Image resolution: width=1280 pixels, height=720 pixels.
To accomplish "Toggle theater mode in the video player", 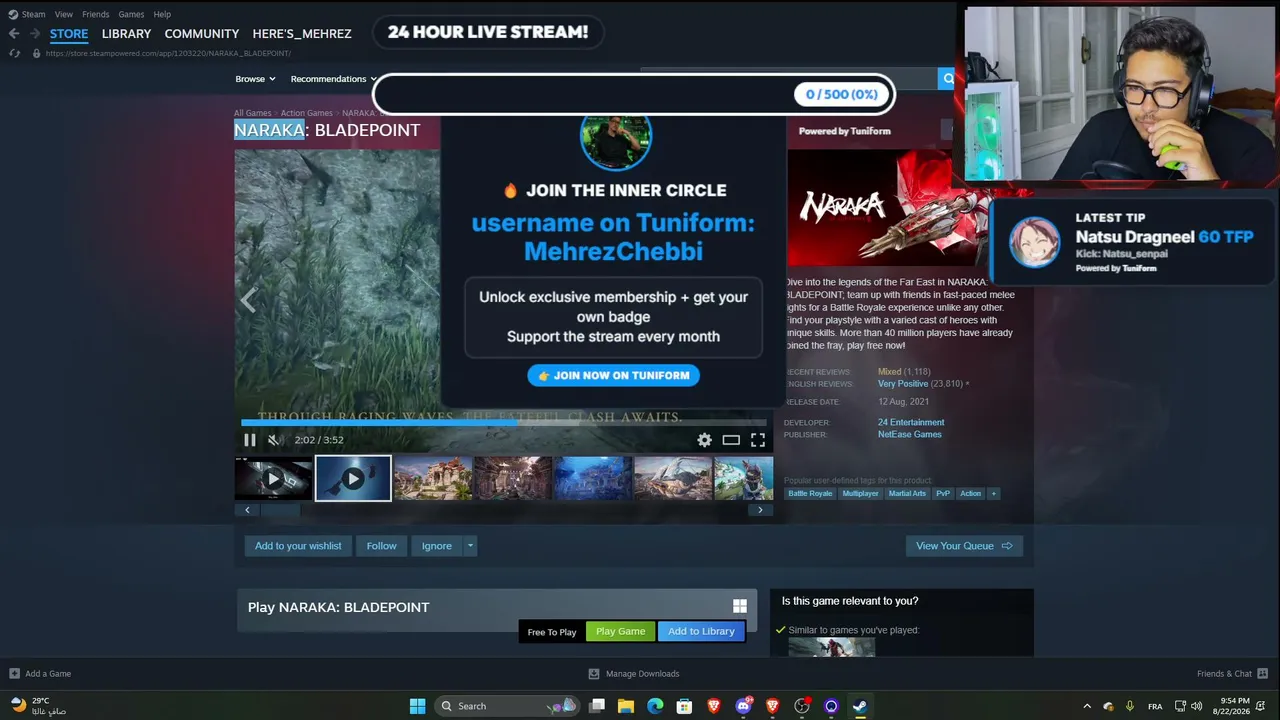I will click(x=731, y=440).
